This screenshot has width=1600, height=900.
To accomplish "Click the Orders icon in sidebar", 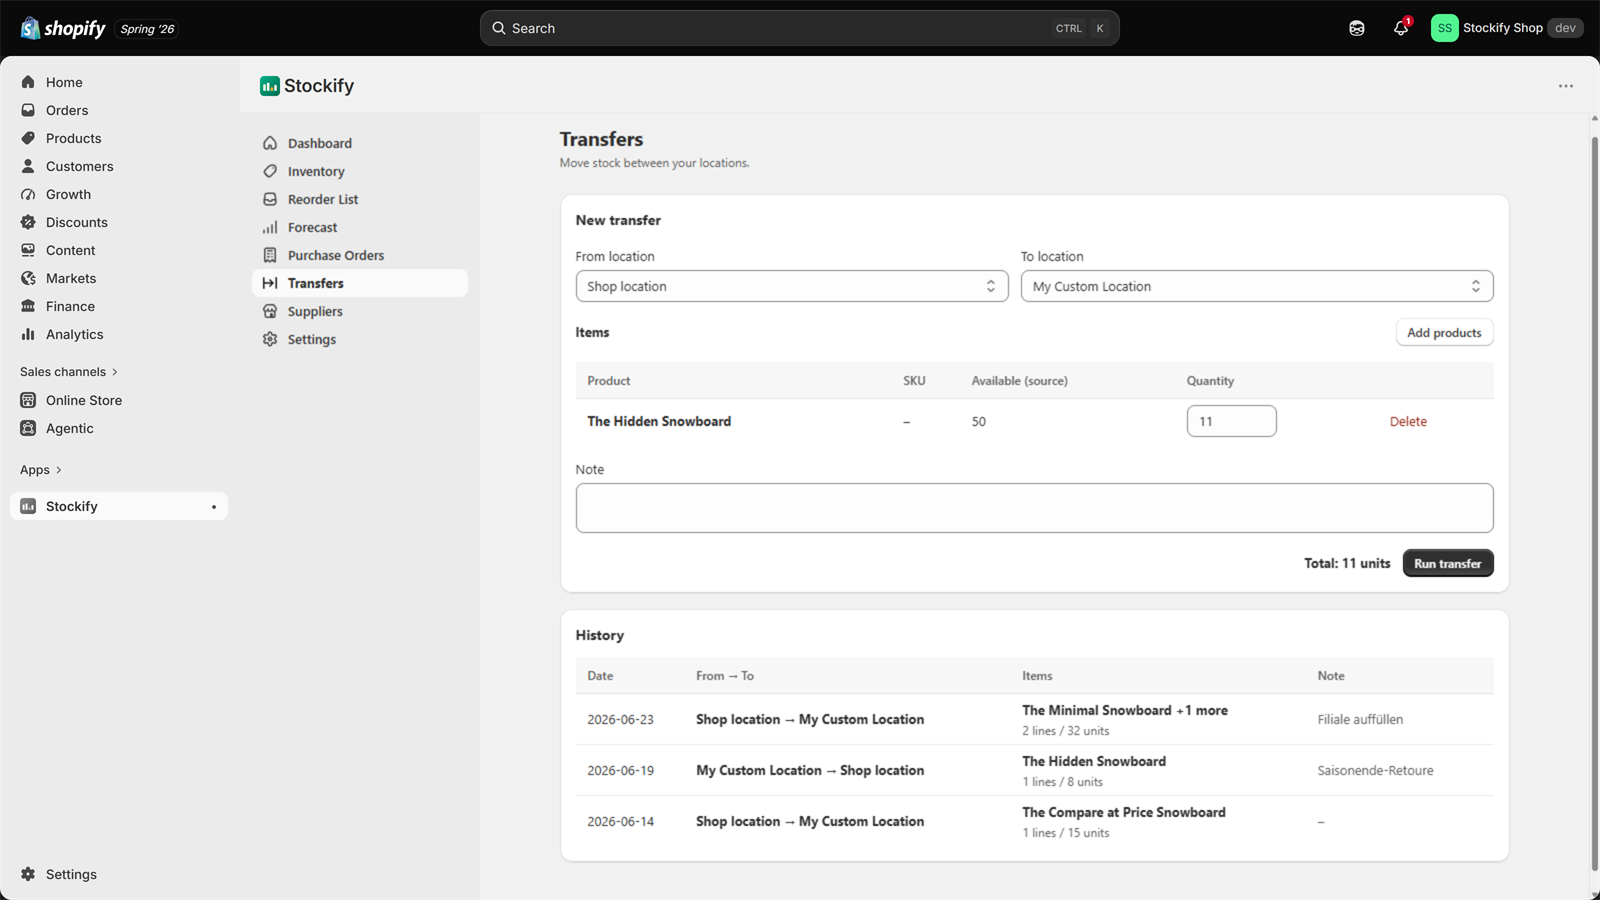I will pyautogui.click(x=28, y=110).
